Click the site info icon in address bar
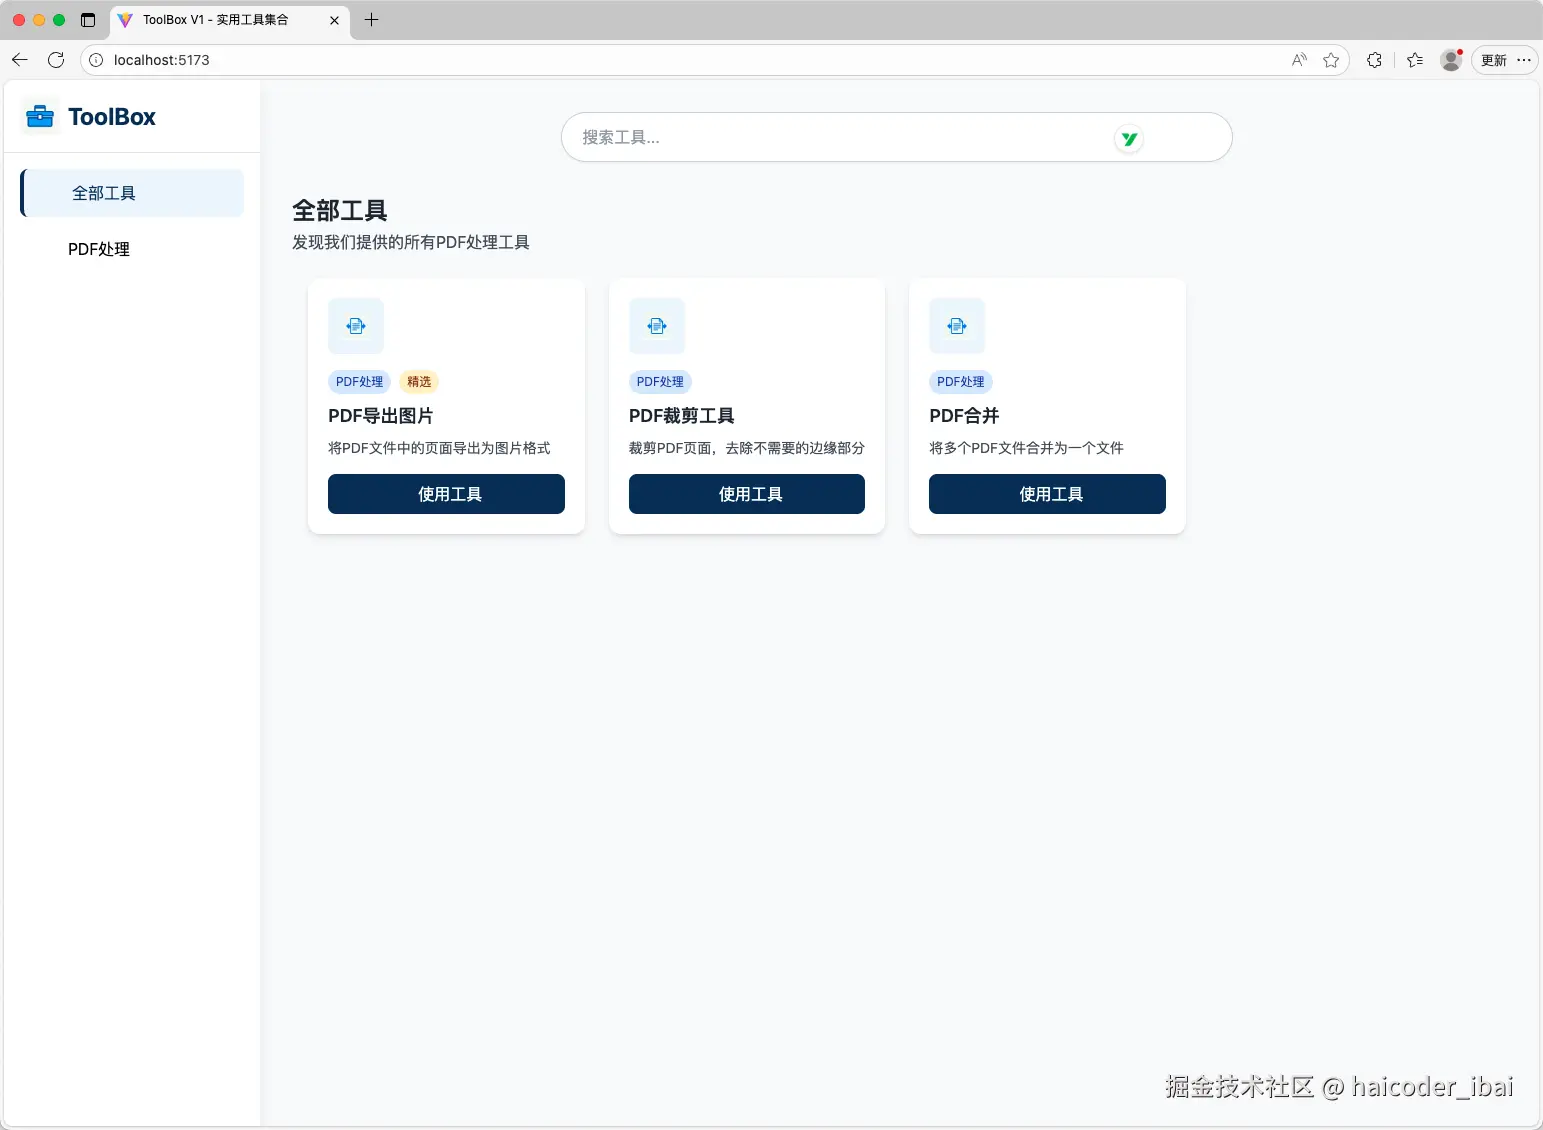 (96, 60)
